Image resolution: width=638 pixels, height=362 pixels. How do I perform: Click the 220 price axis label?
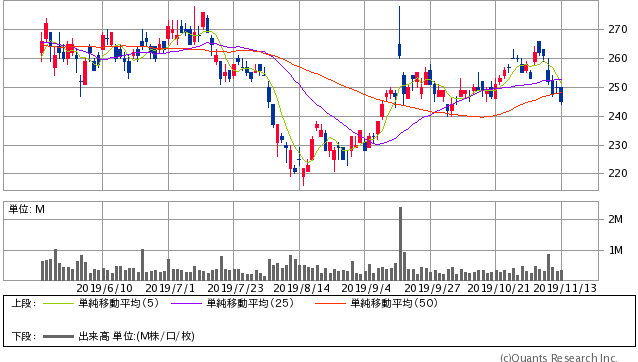coord(618,174)
